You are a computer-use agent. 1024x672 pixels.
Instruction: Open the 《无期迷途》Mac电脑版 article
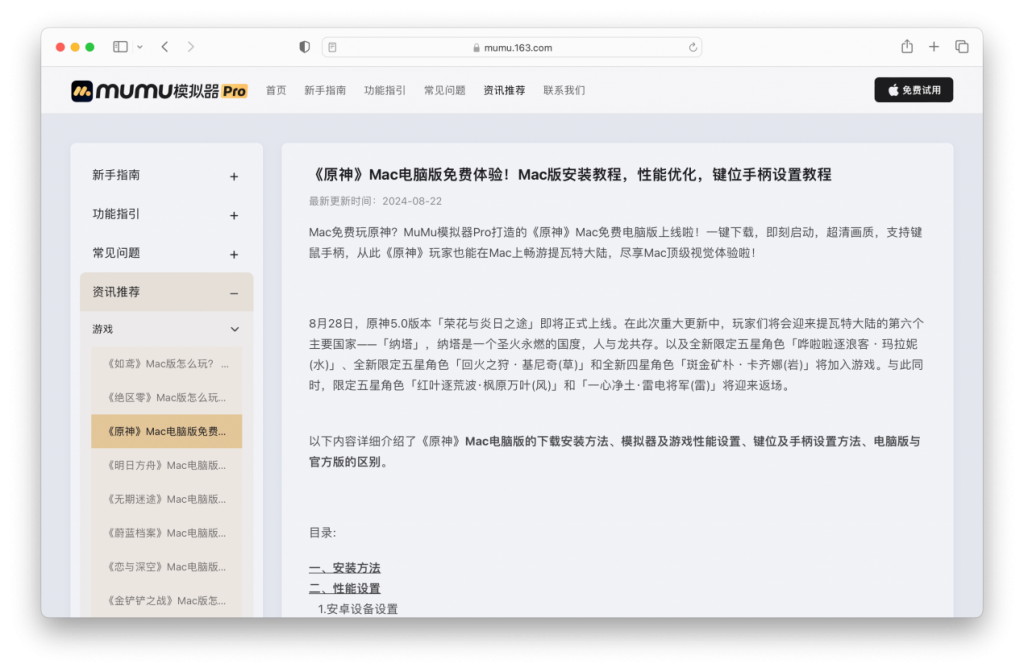click(167, 500)
